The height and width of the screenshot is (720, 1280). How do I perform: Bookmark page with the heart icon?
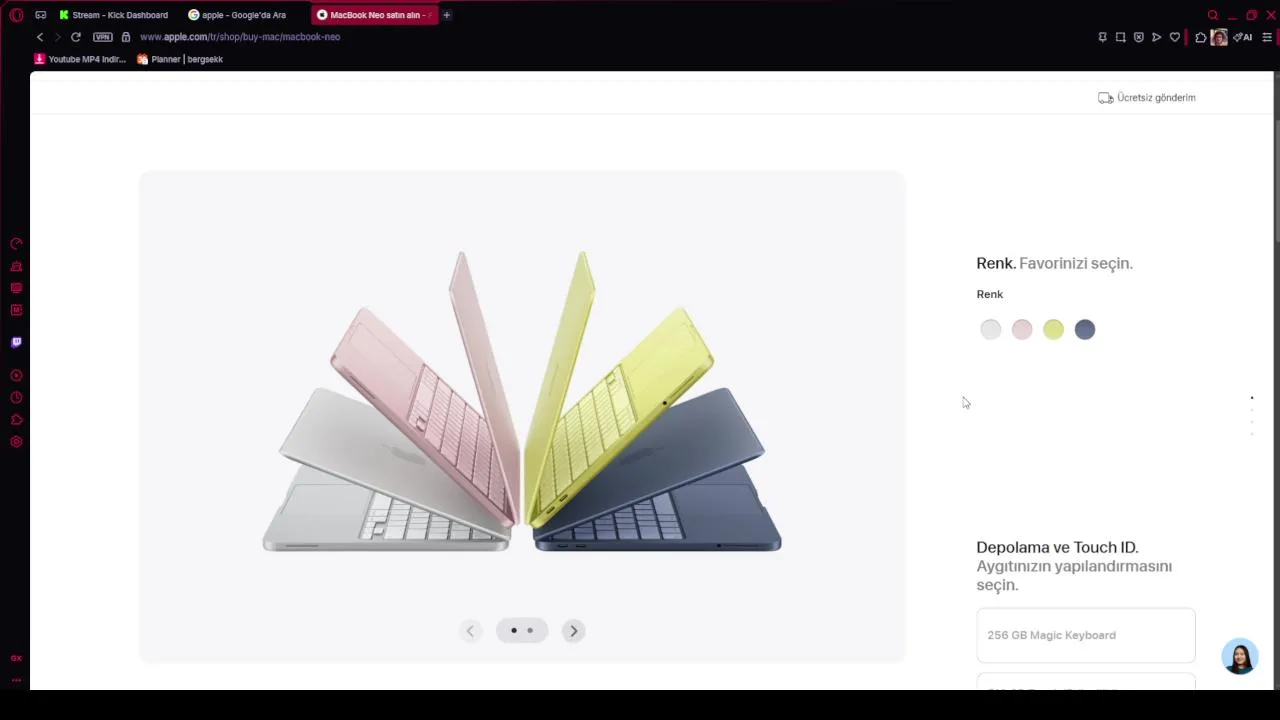pyautogui.click(x=1175, y=37)
